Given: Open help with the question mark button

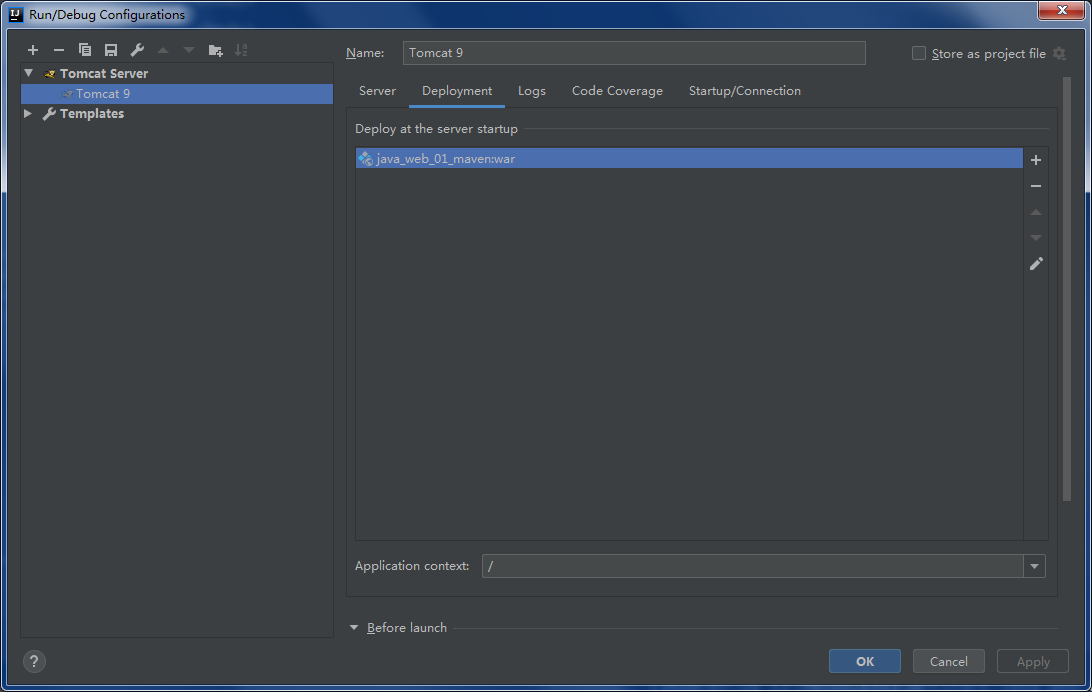Looking at the screenshot, I should (34, 661).
